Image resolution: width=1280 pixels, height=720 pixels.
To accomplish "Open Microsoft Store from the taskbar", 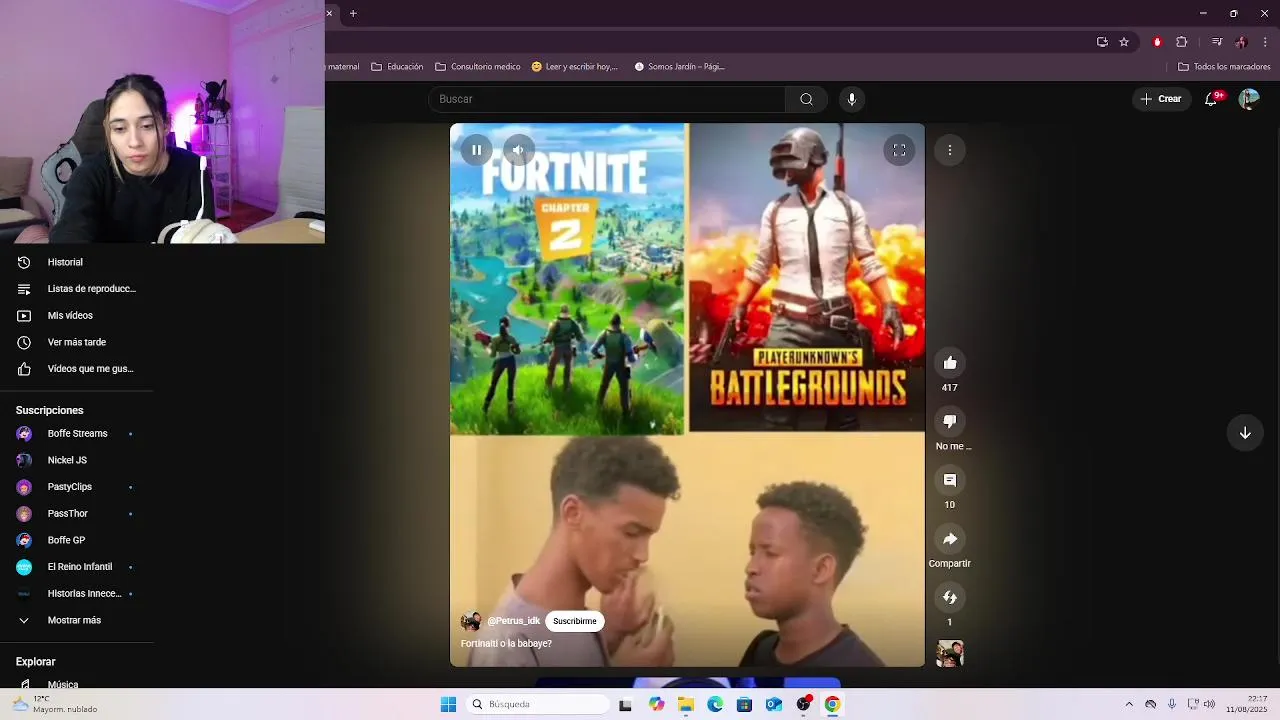I will pyautogui.click(x=744, y=704).
